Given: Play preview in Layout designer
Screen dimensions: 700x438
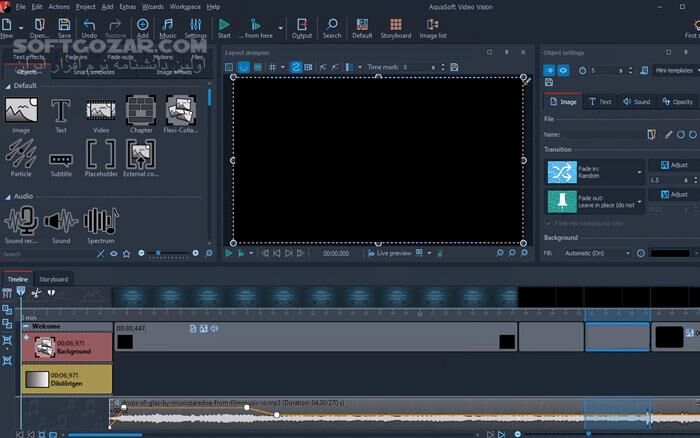Looking at the screenshot, I should tap(229, 253).
